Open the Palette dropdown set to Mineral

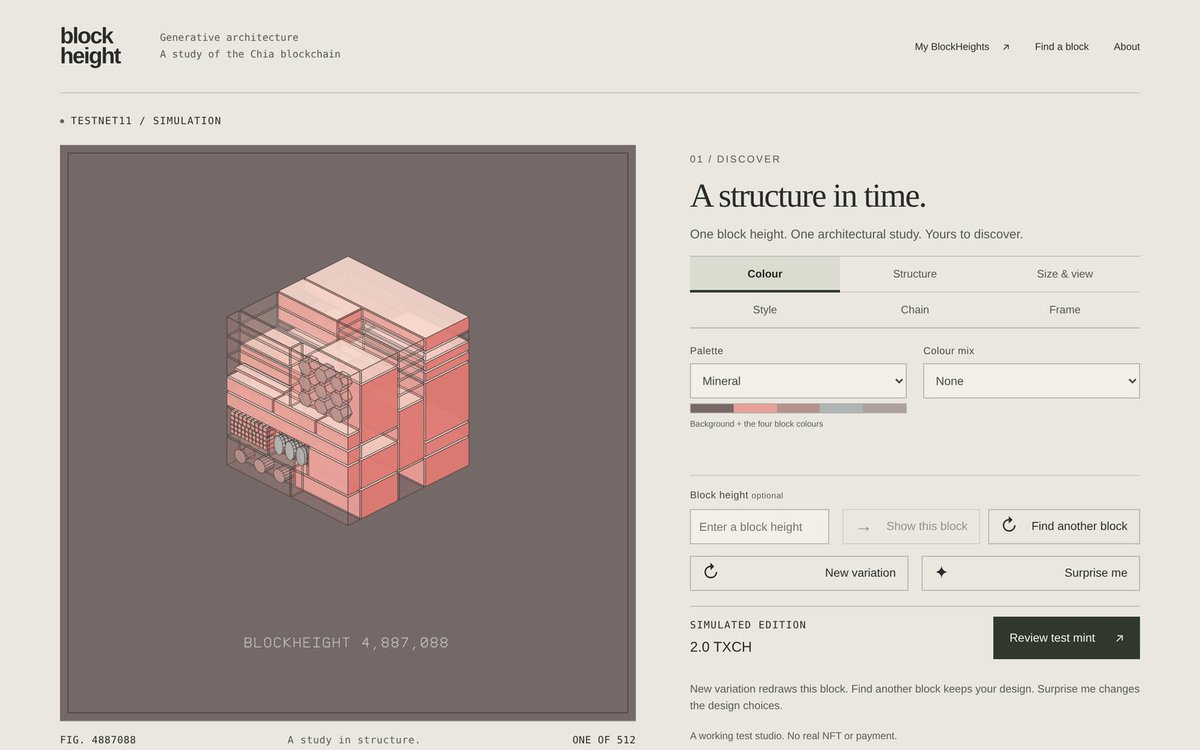[798, 381]
